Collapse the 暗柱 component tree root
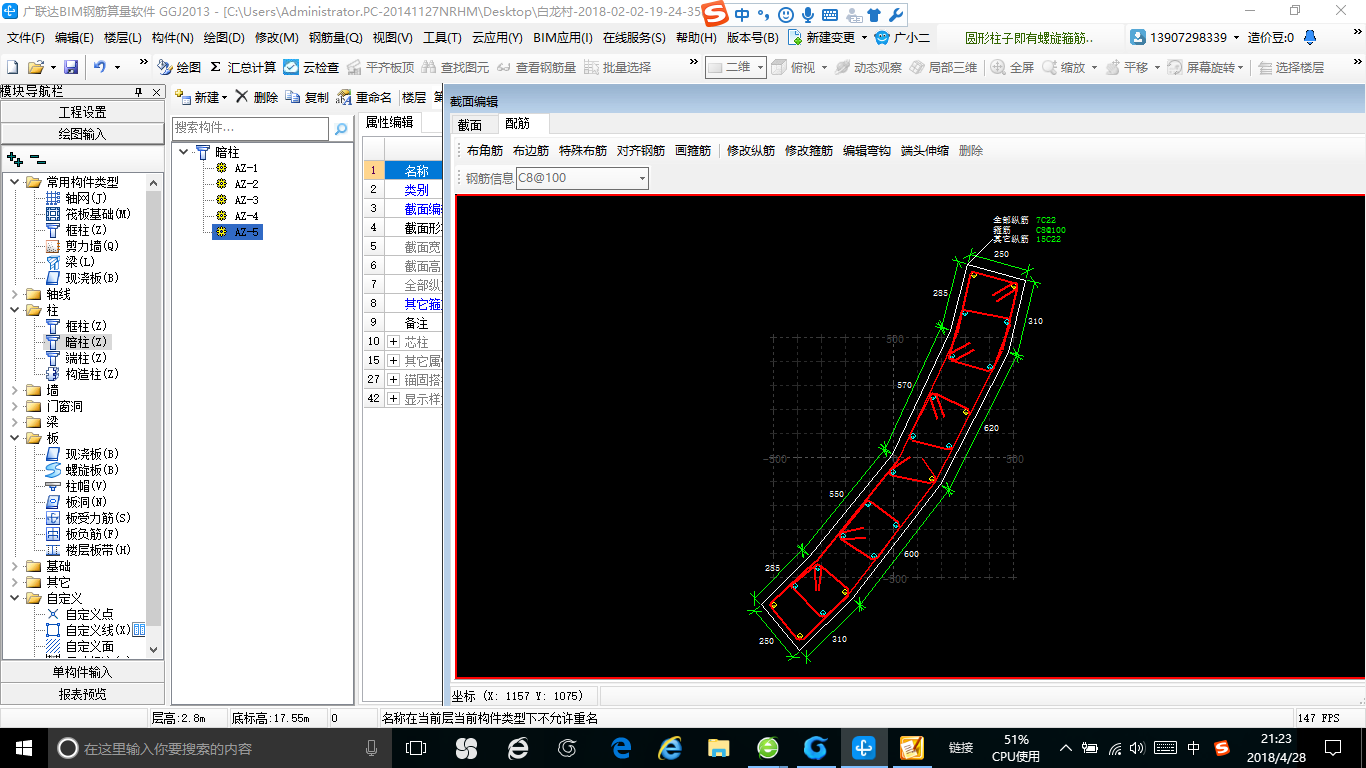This screenshot has width=1366, height=768. [x=184, y=152]
